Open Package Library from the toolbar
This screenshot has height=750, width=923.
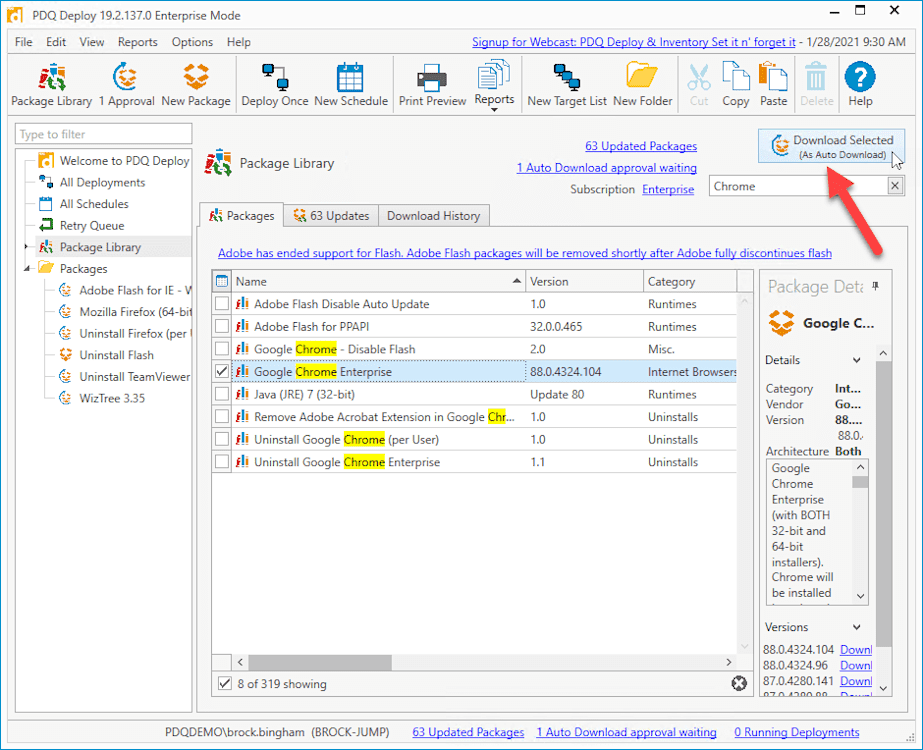pyautogui.click(x=52, y=85)
